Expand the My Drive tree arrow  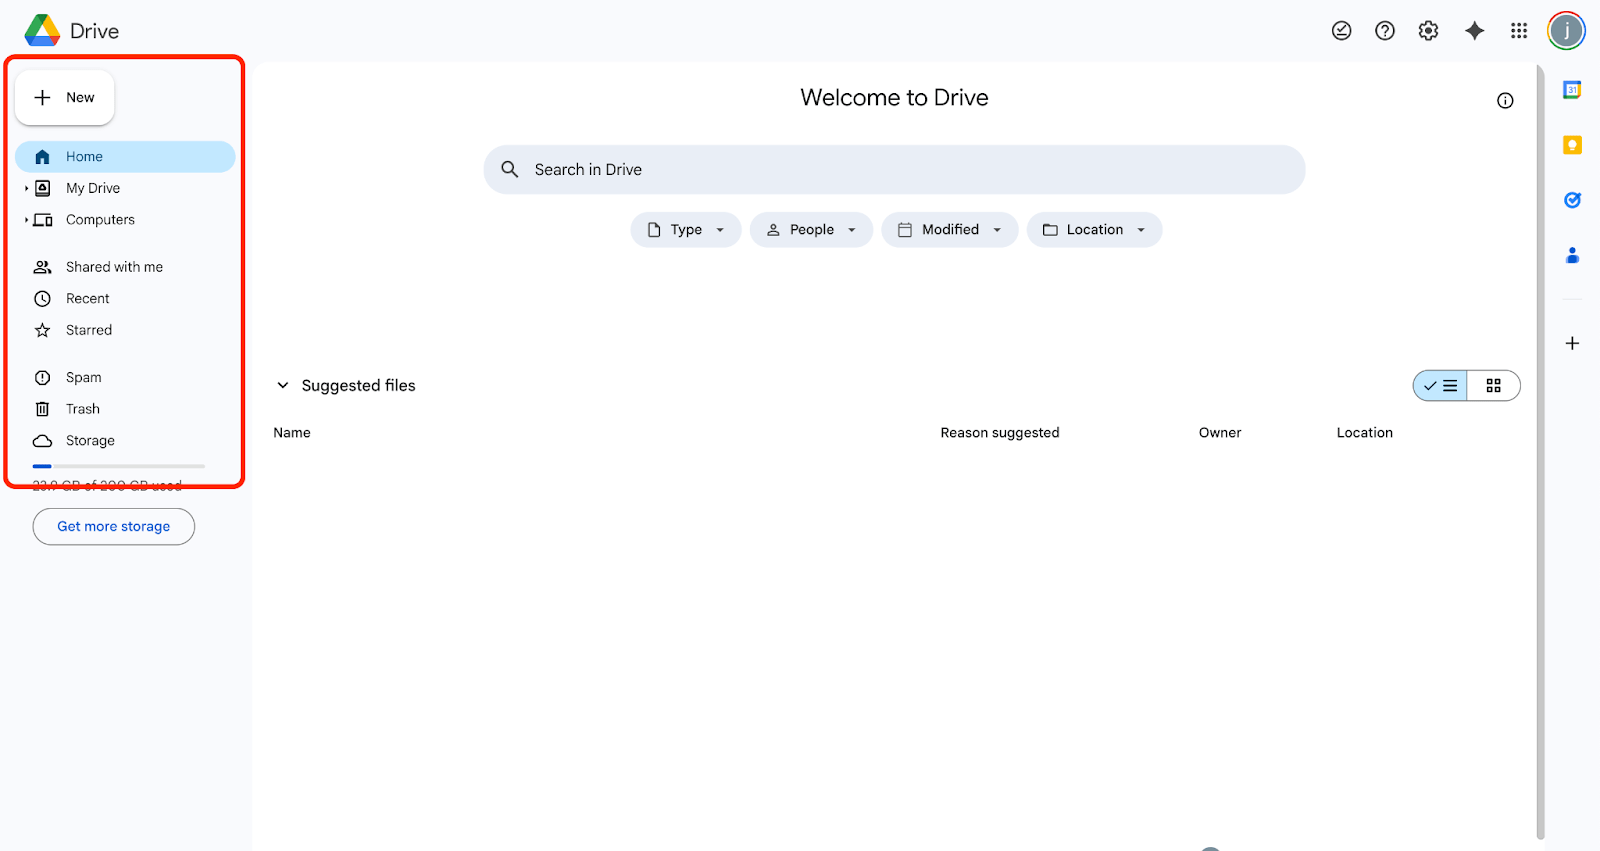coord(26,188)
